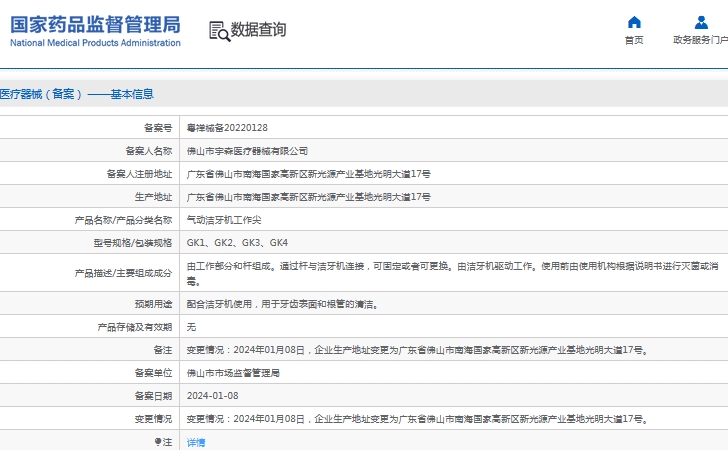Click the 备案人注册地址 field label
The width and height of the screenshot is (728, 450).
(139, 174)
